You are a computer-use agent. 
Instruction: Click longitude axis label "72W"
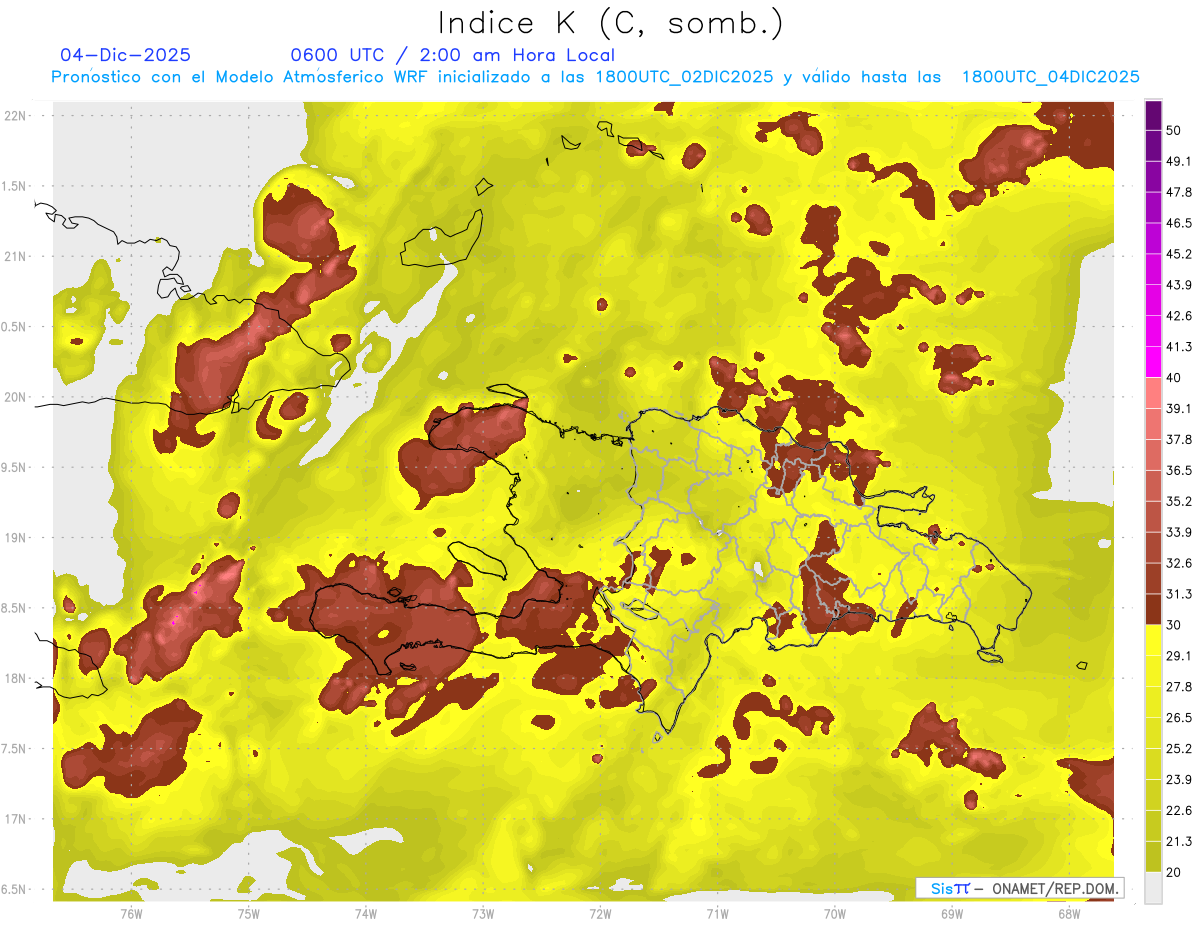pyautogui.click(x=600, y=913)
